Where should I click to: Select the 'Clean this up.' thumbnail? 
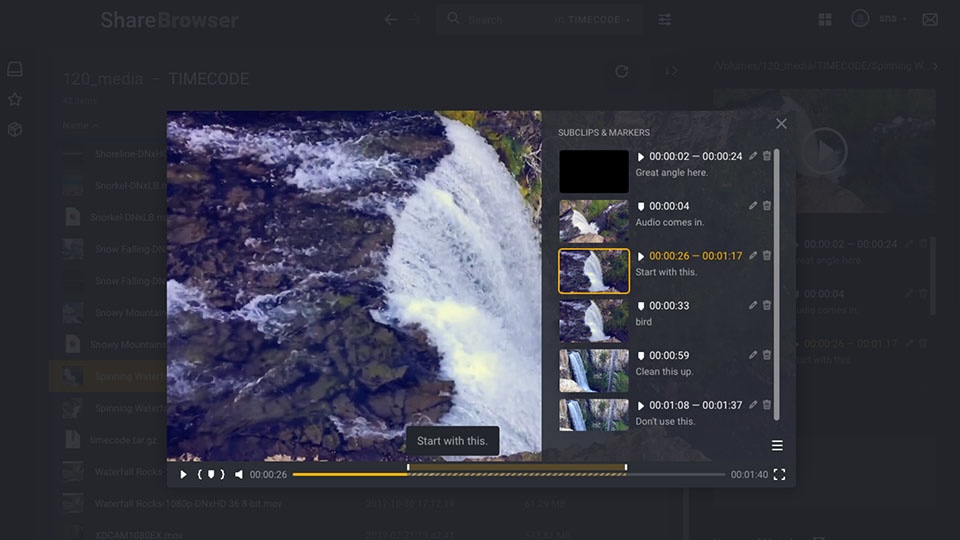coord(594,370)
